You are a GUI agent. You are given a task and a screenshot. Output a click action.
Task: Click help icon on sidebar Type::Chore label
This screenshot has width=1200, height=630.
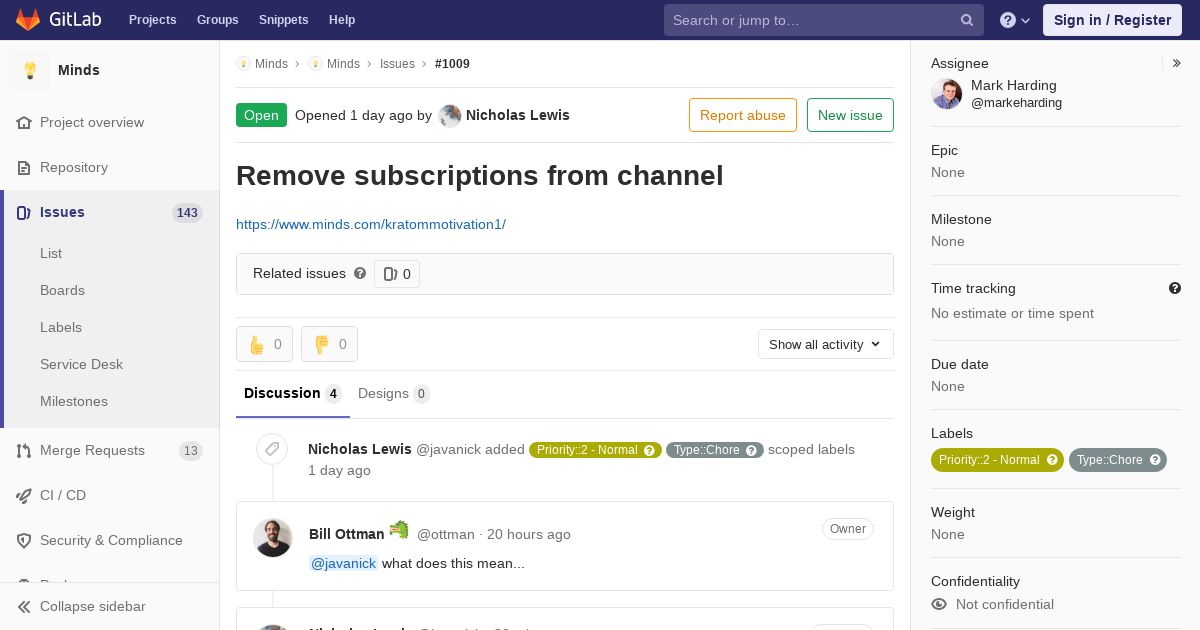(x=1155, y=460)
